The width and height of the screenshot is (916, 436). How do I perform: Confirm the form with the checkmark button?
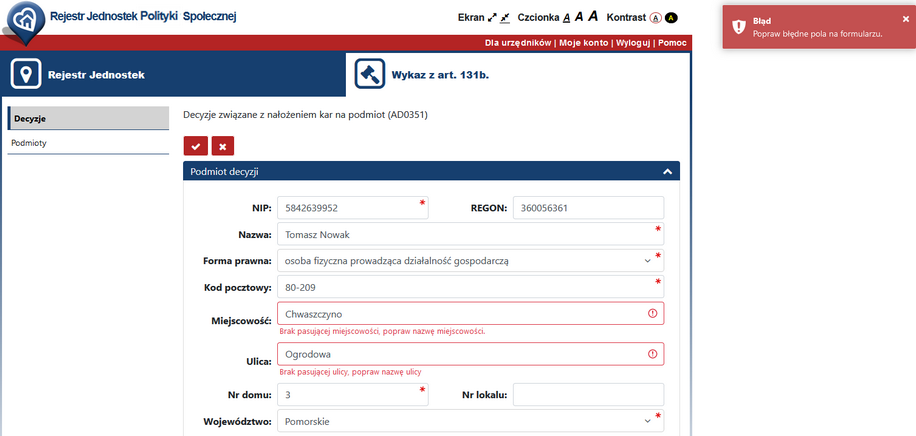click(x=196, y=146)
